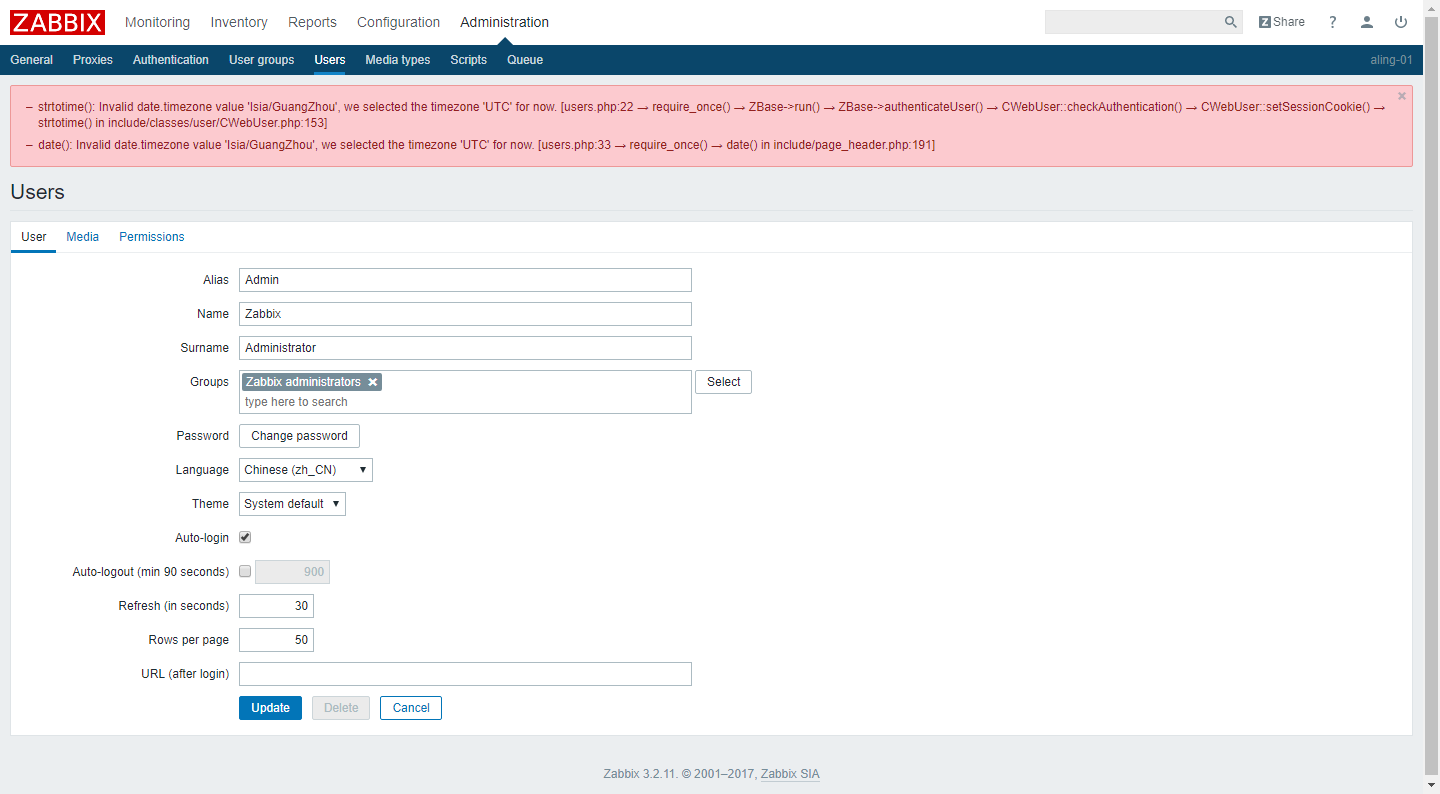The width and height of the screenshot is (1440, 794).
Task: Open the Theme dropdown
Action: pyautogui.click(x=292, y=504)
